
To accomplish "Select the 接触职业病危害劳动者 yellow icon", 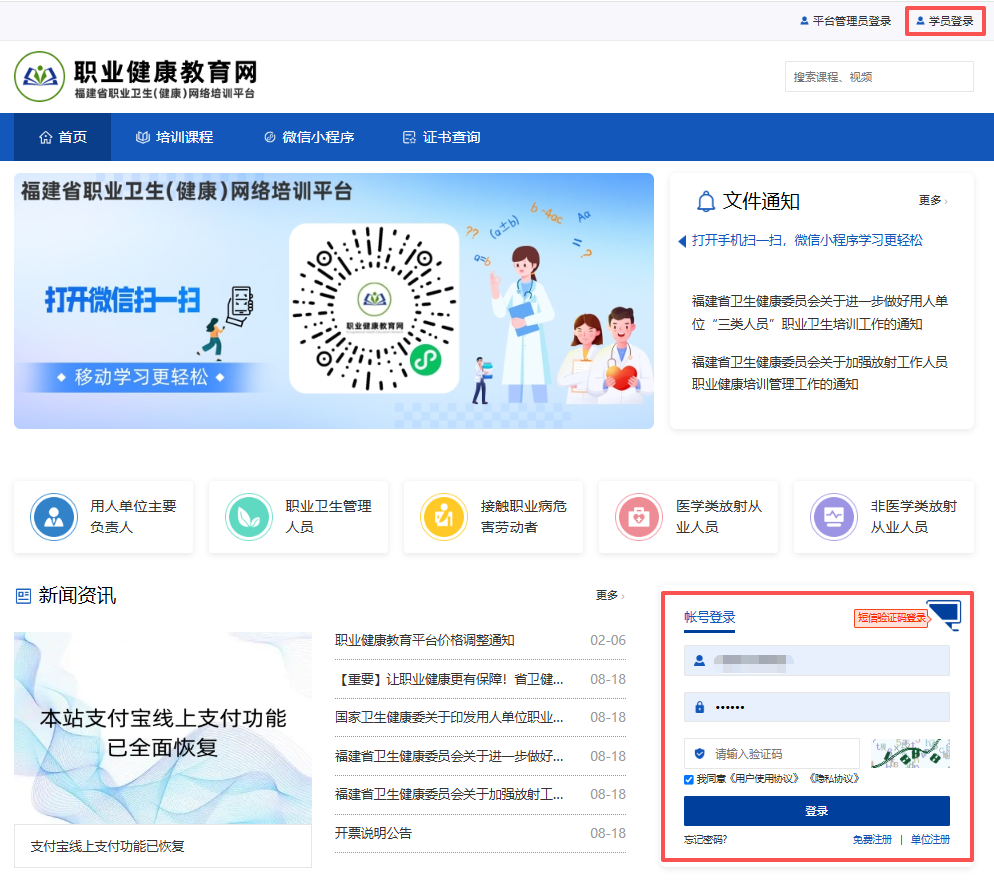I will pyautogui.click(x=444, y=517).
